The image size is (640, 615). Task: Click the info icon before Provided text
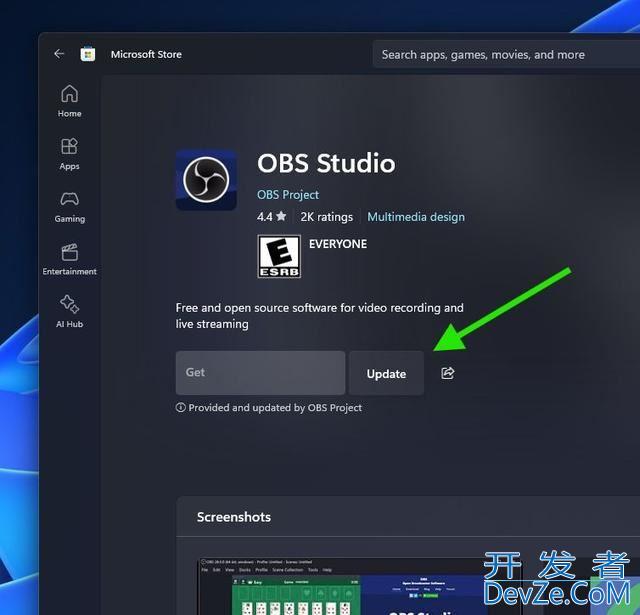point(180,407)
